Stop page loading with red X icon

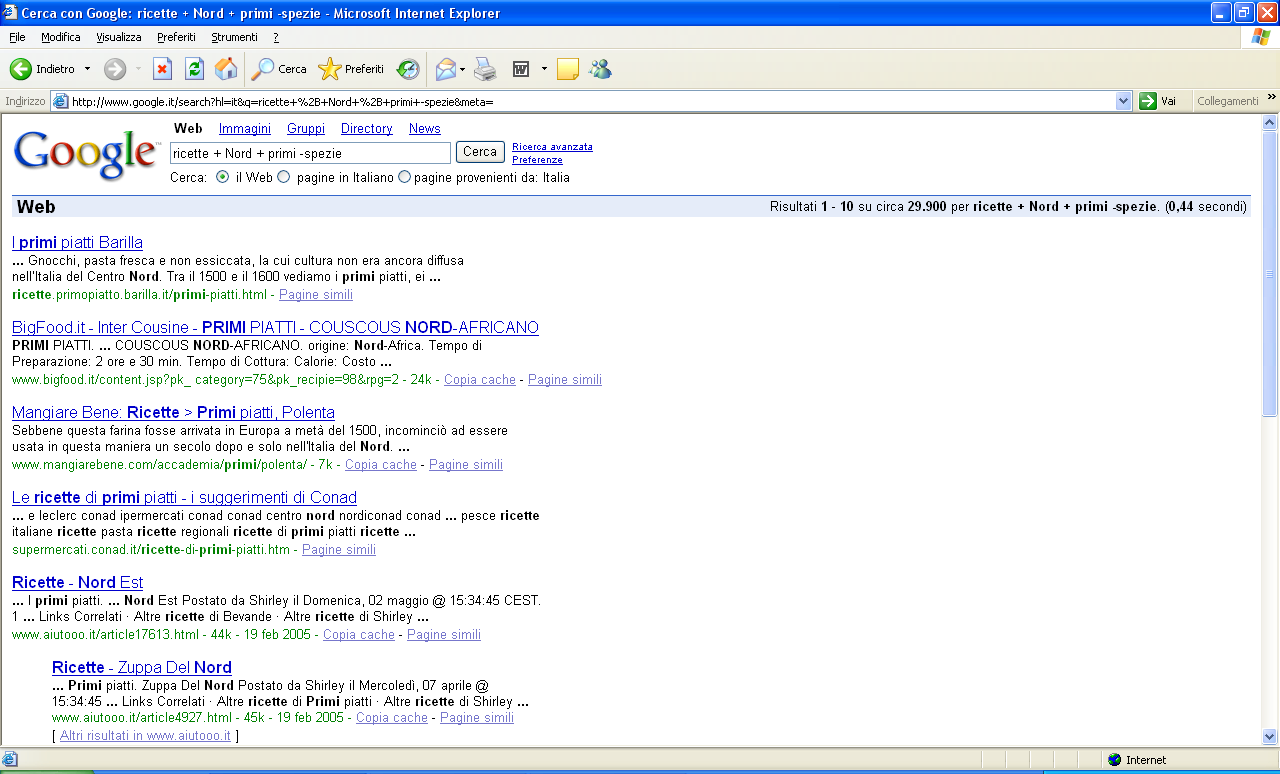pyautogui.click(x=162, y=69)
